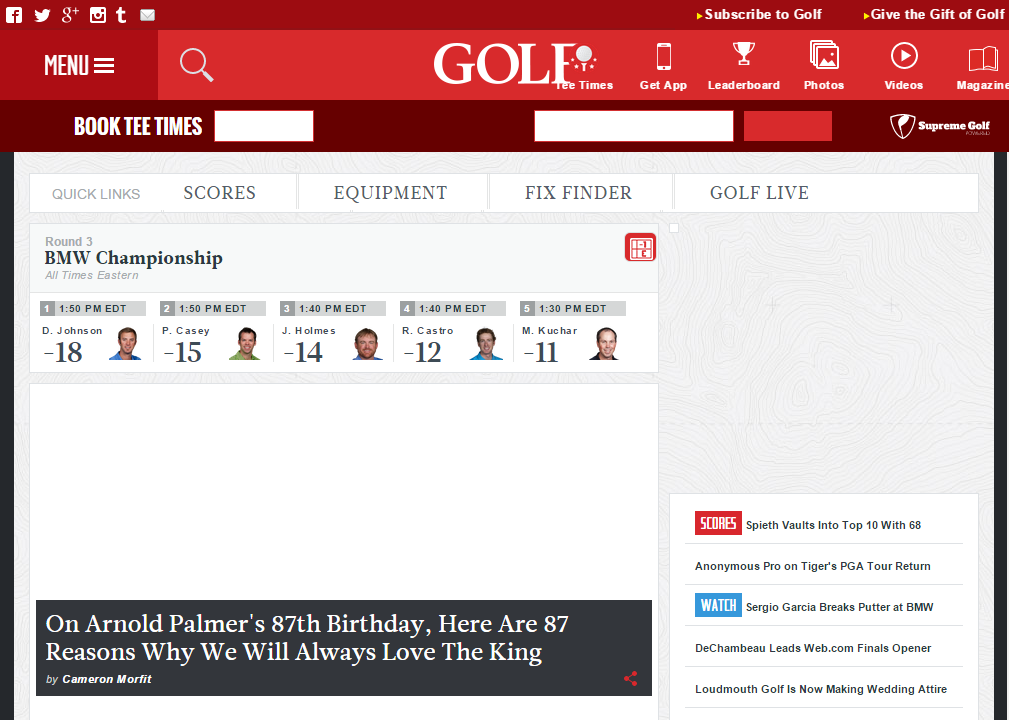Open the Photos gallery icon
The height and width of the screenshot is (720, 1009).
(x=824, y=55)
